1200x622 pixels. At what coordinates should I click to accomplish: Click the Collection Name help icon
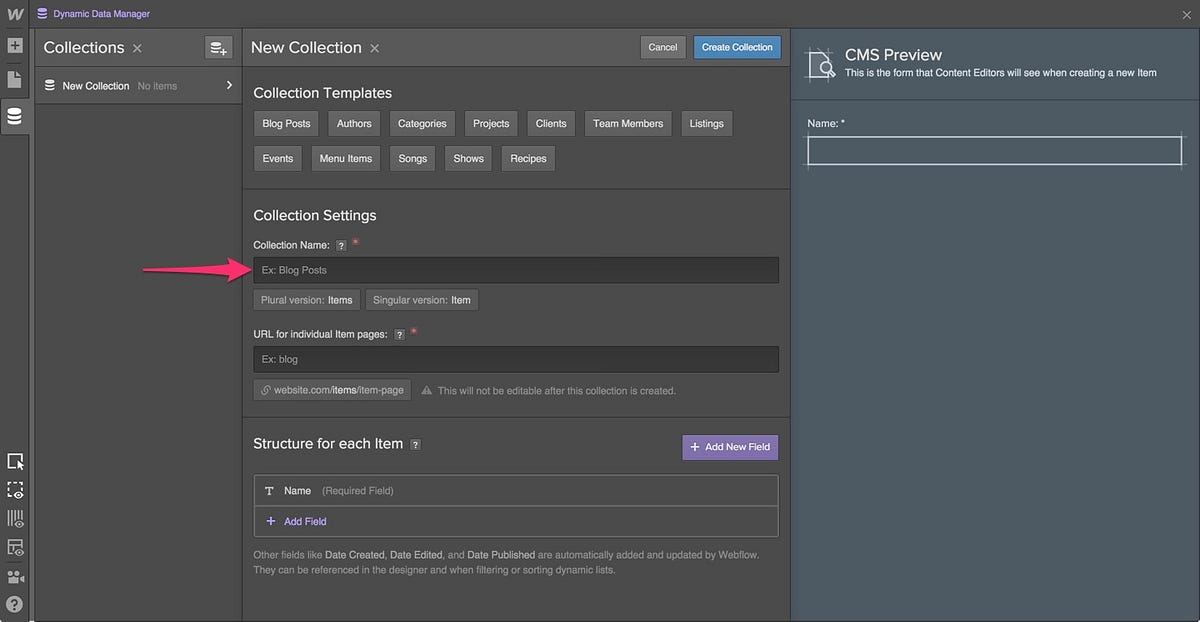point(341,245)
